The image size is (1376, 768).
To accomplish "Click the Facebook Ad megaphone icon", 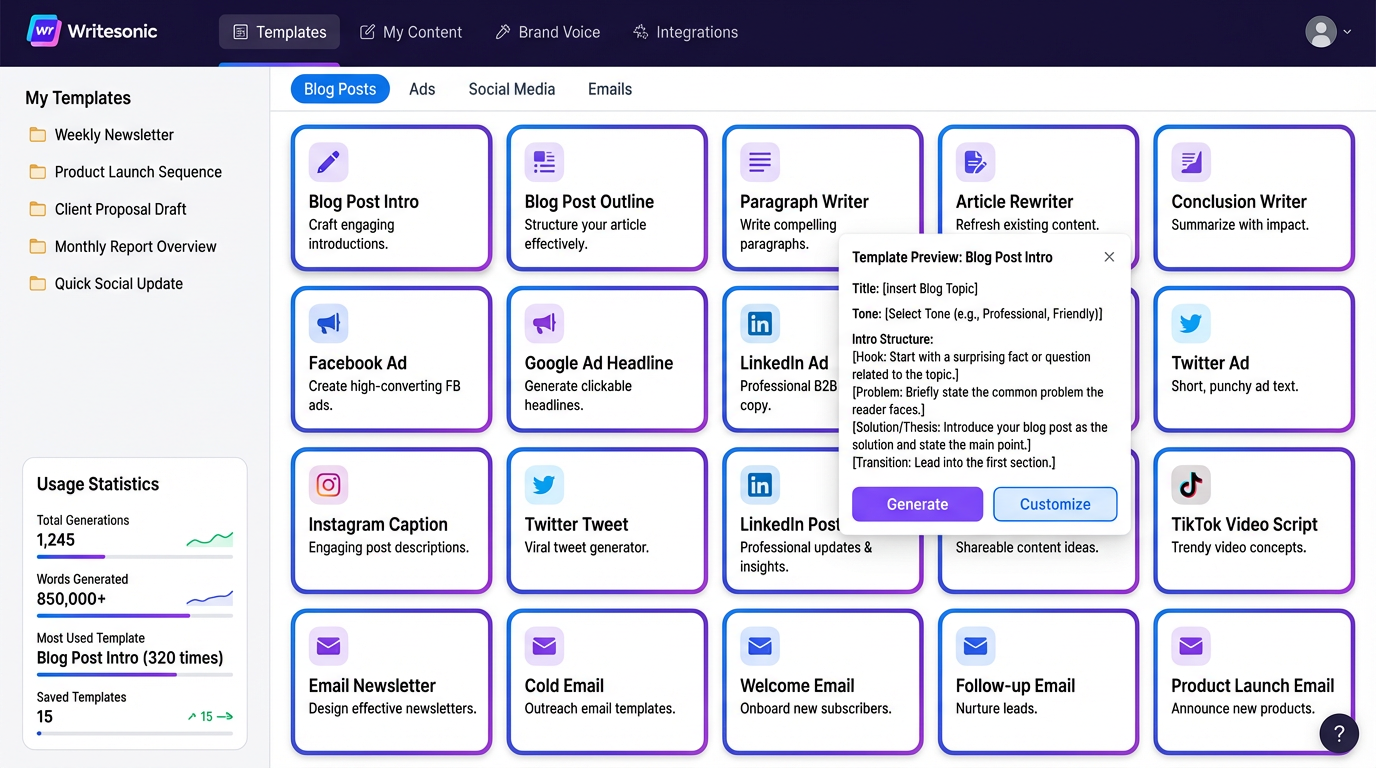I will click(328, 323).
